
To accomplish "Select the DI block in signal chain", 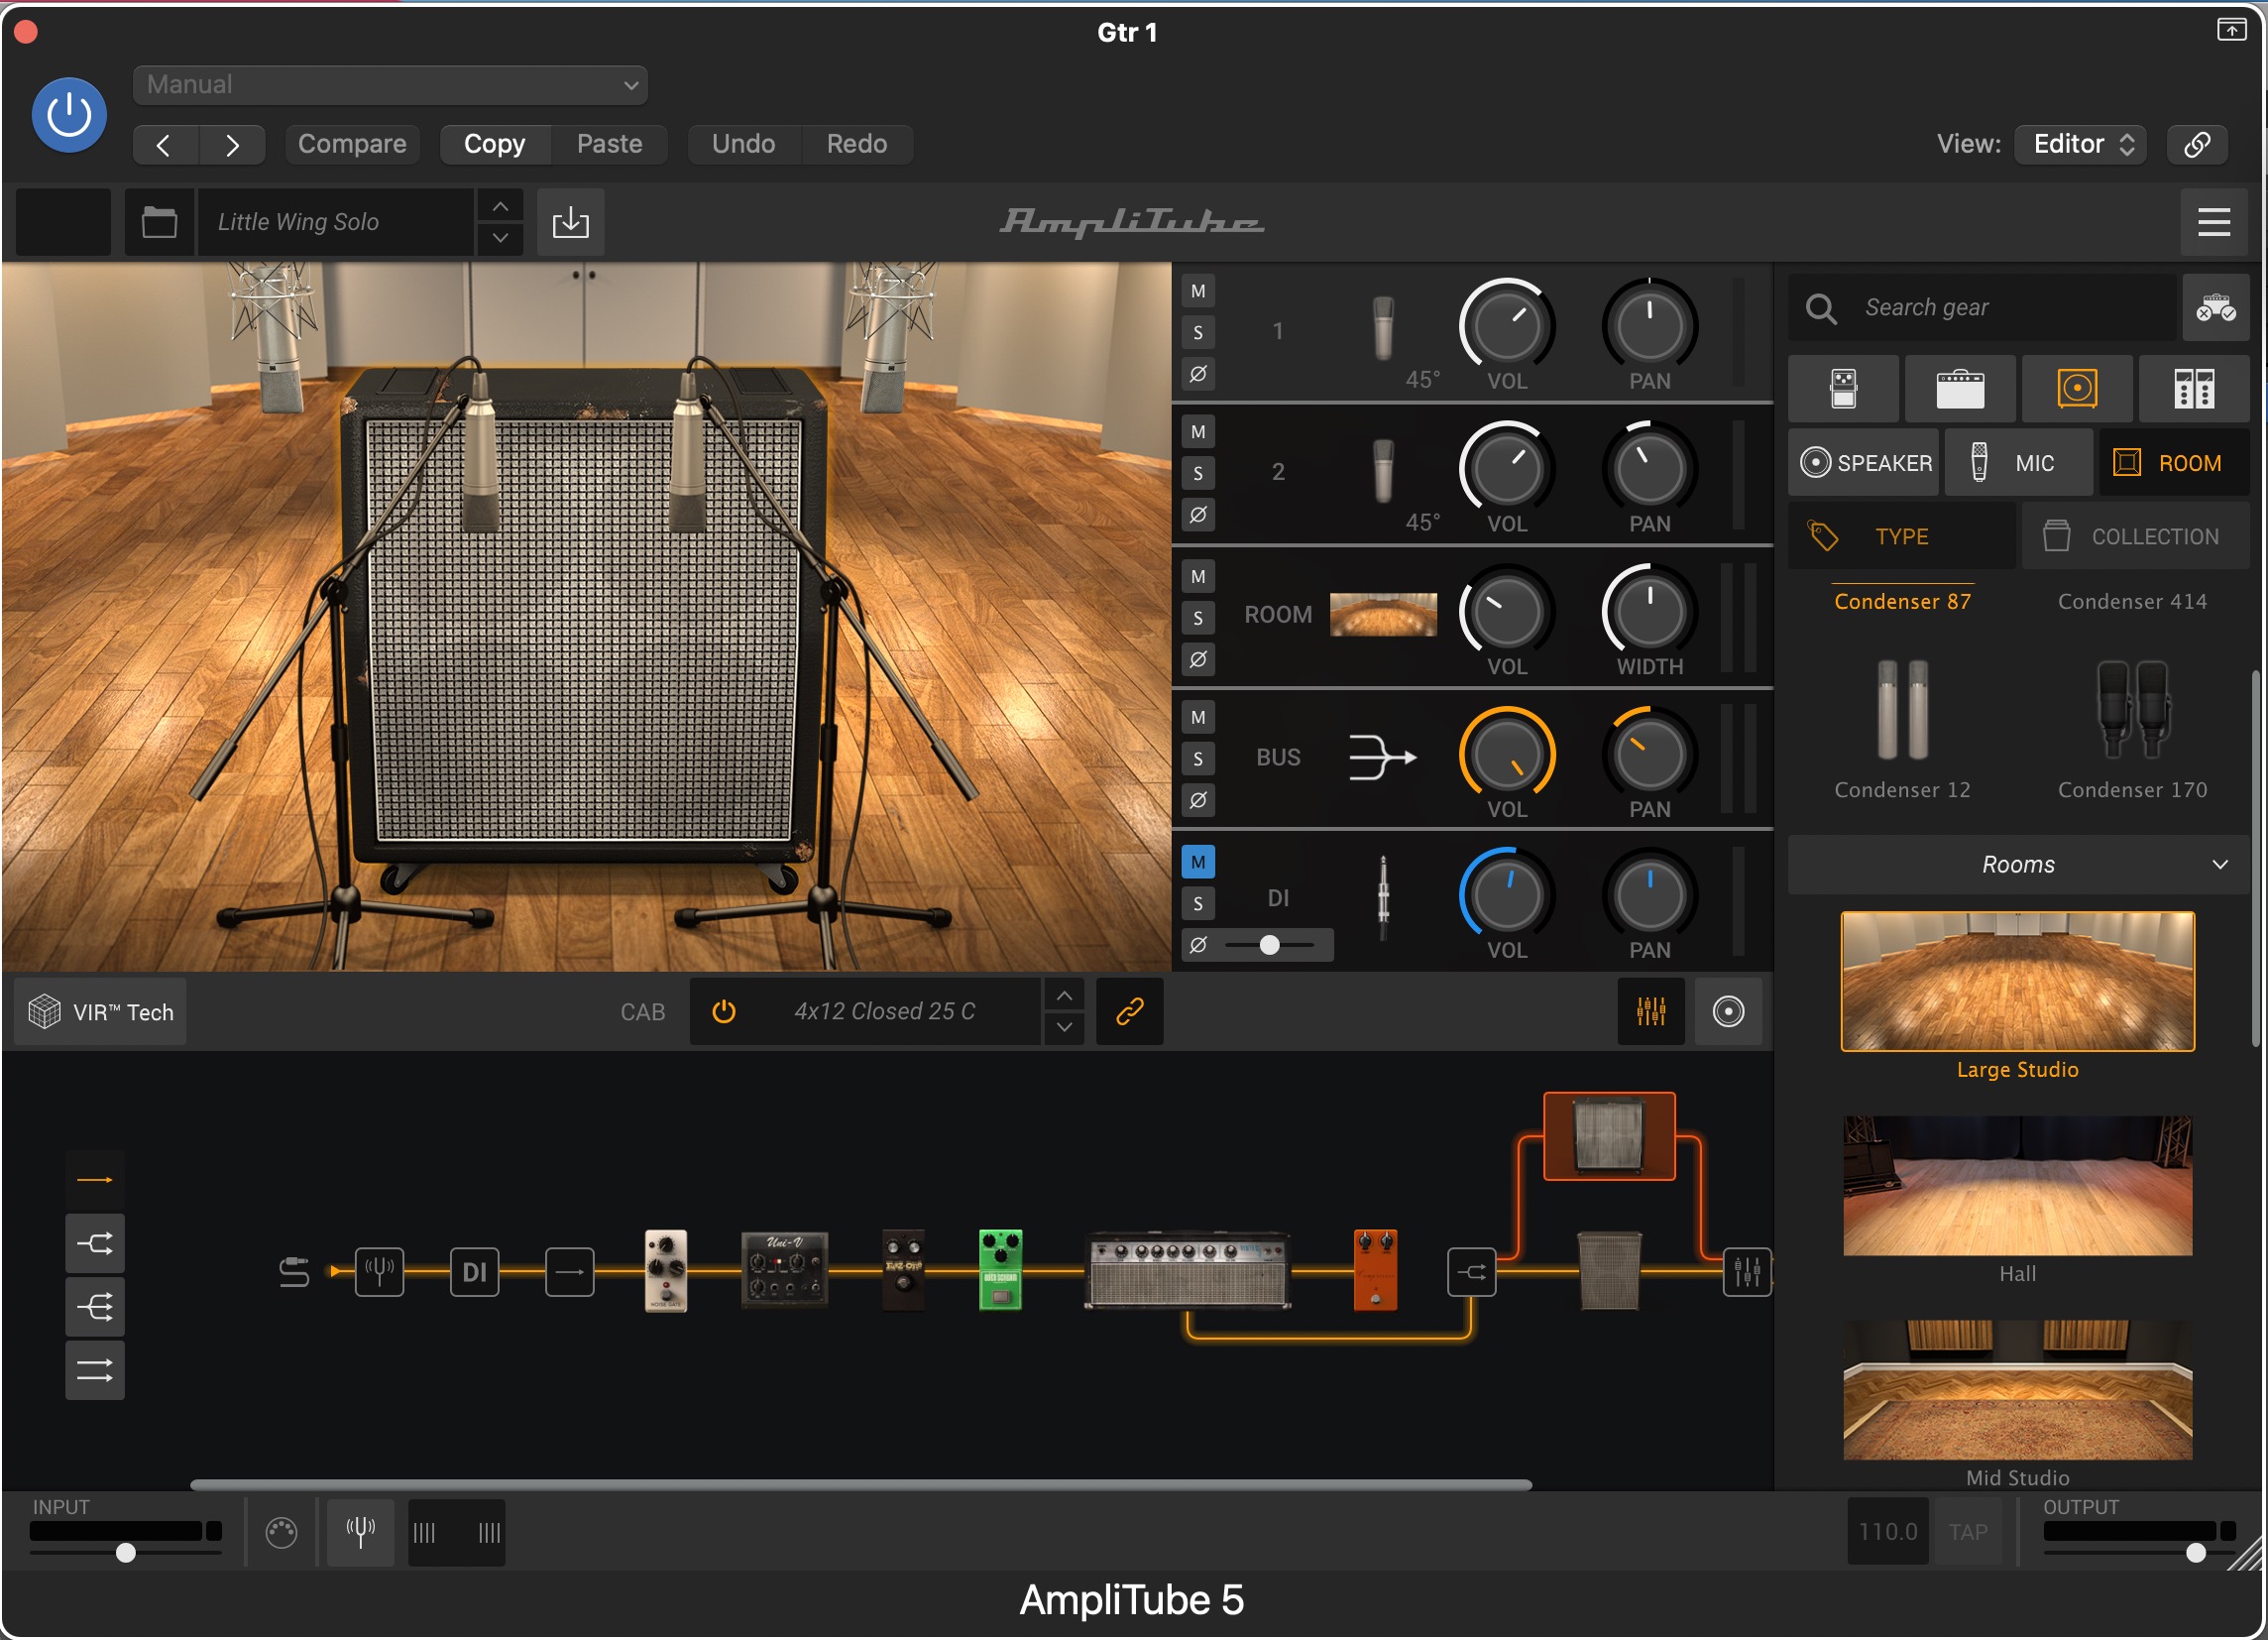I will click(x=474, y=1272).
